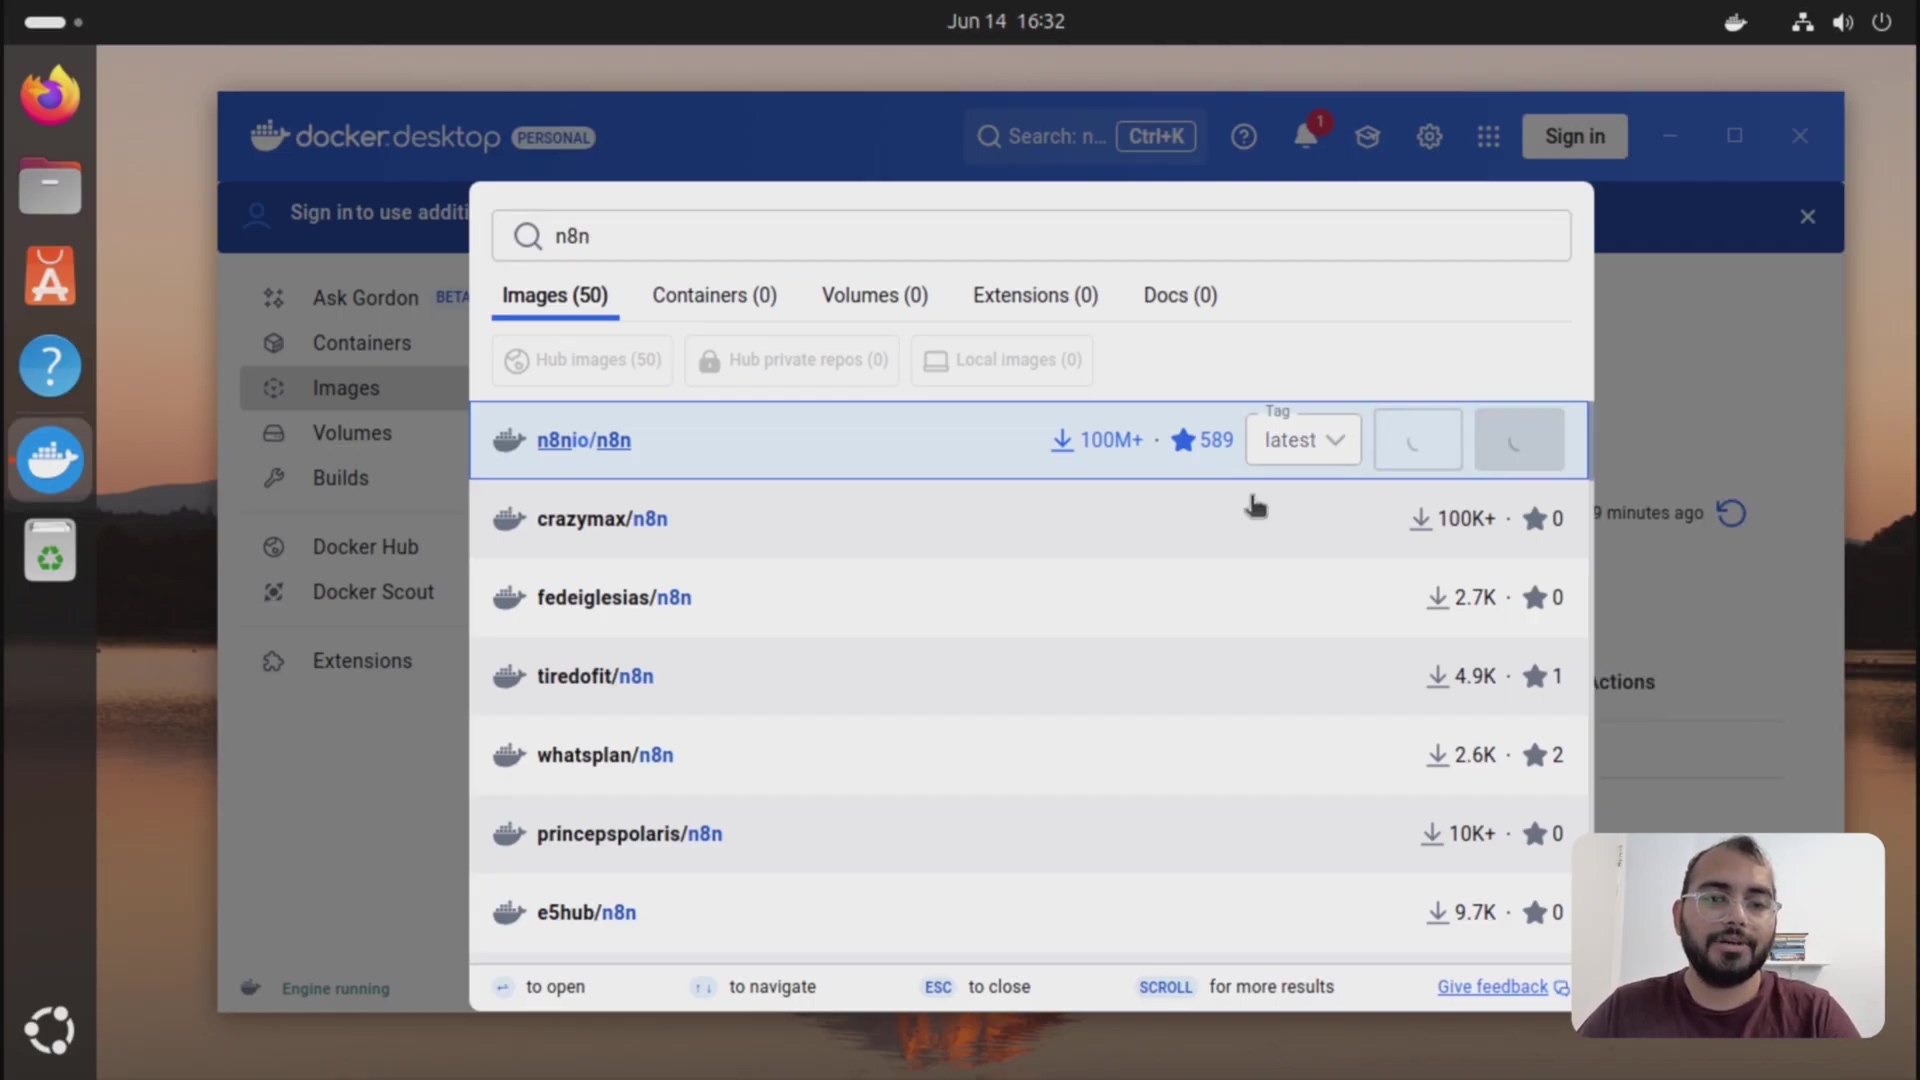Screen dimensions: 1920x1080
Task: Click whale icon next to tiredofit/n8n
Action: [509, 676]
